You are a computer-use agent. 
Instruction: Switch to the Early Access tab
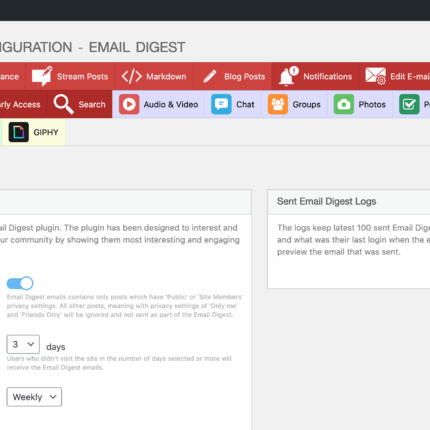tap(20, 104)
